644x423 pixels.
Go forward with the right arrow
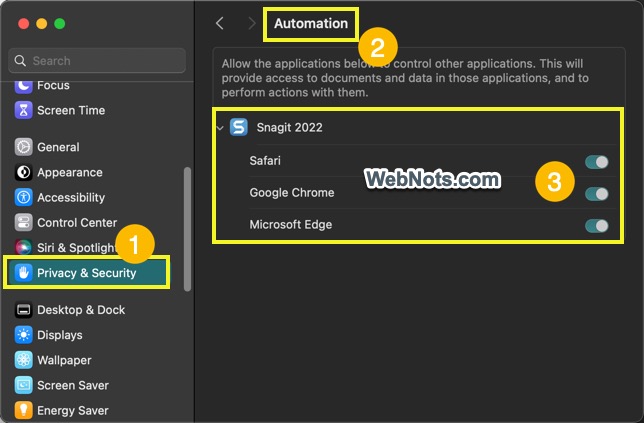pyautogui.click(x=251, y=23)
